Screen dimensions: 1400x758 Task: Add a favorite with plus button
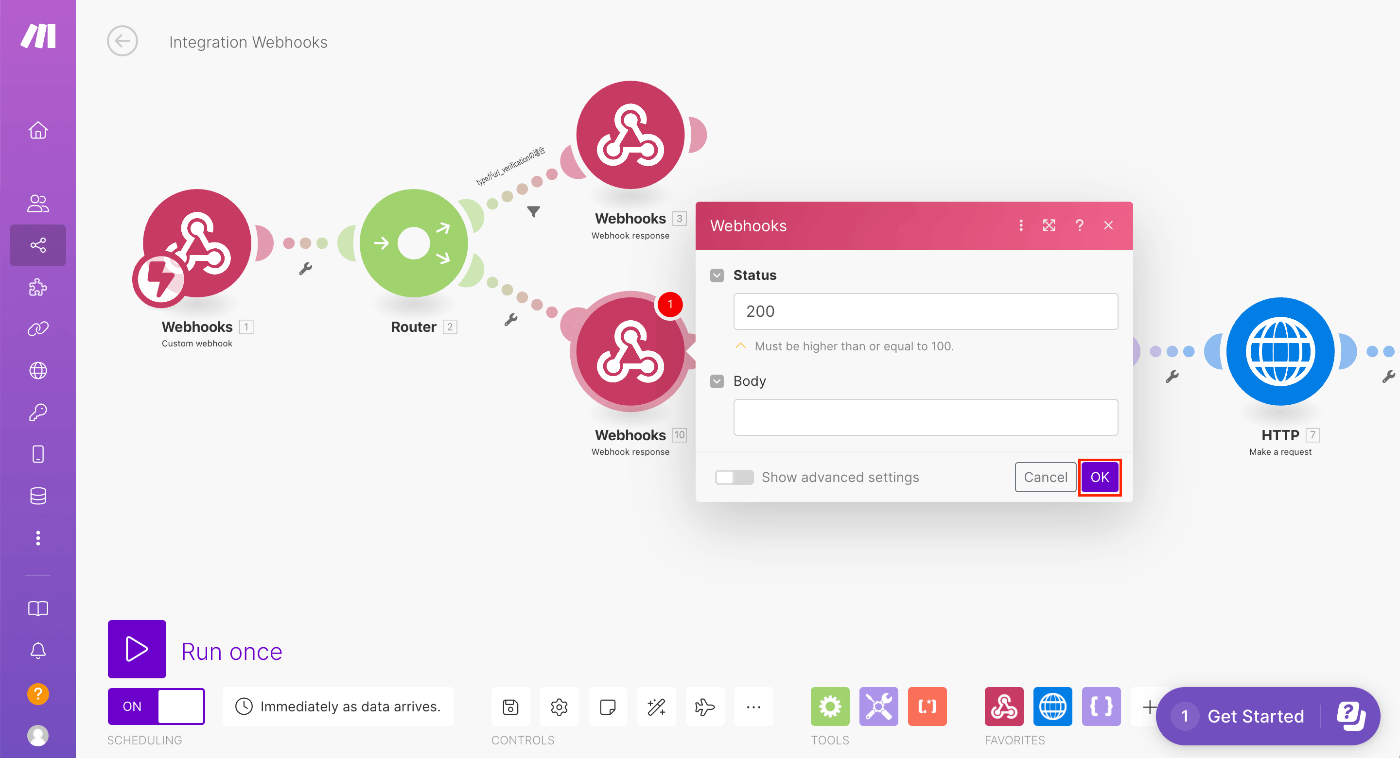[x=1149, y=707]
